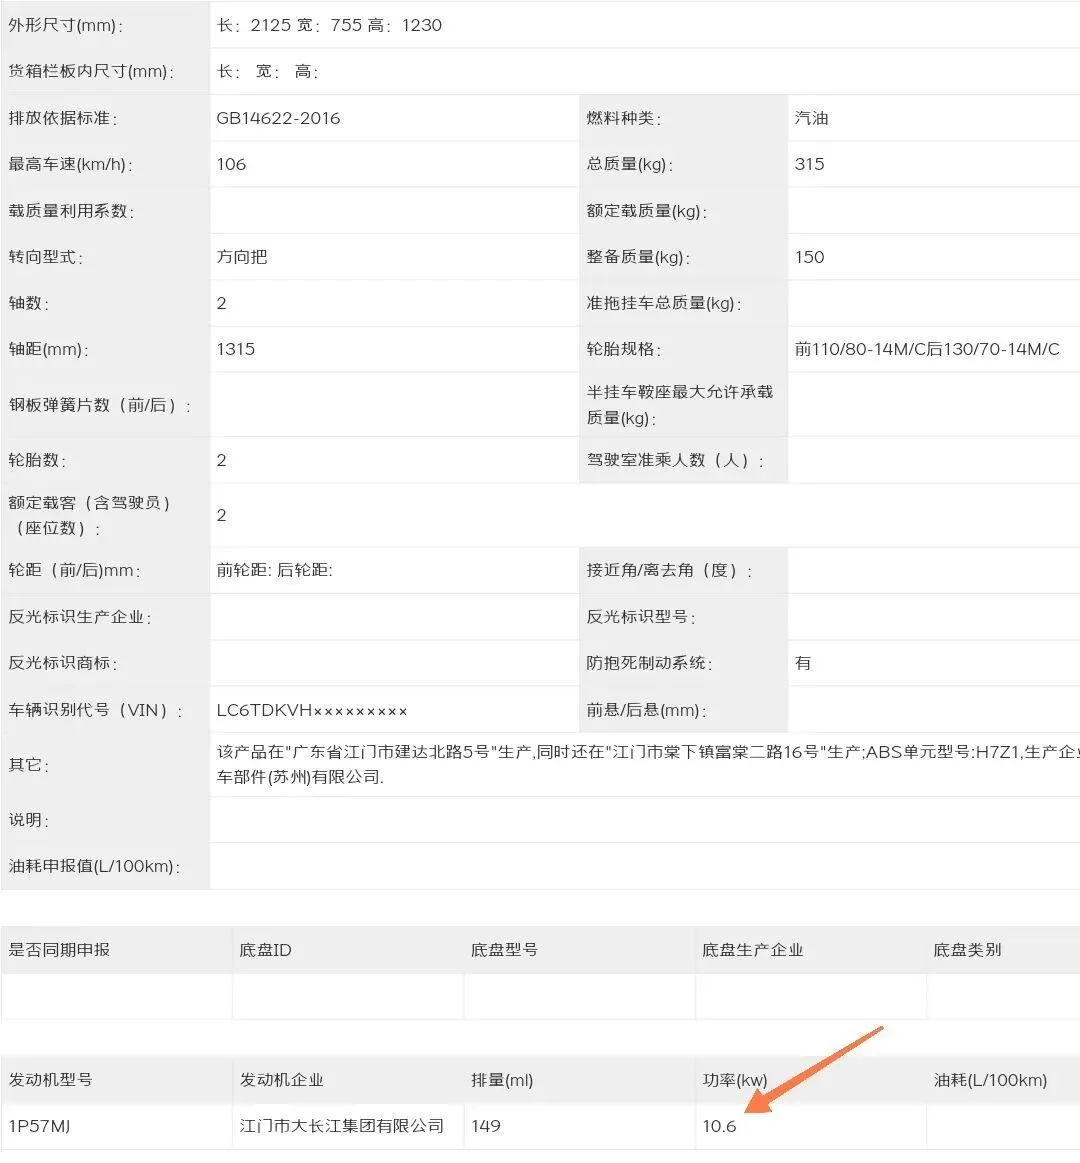
Task: Click column header 发动机企业
Action: pos(282,1080)
